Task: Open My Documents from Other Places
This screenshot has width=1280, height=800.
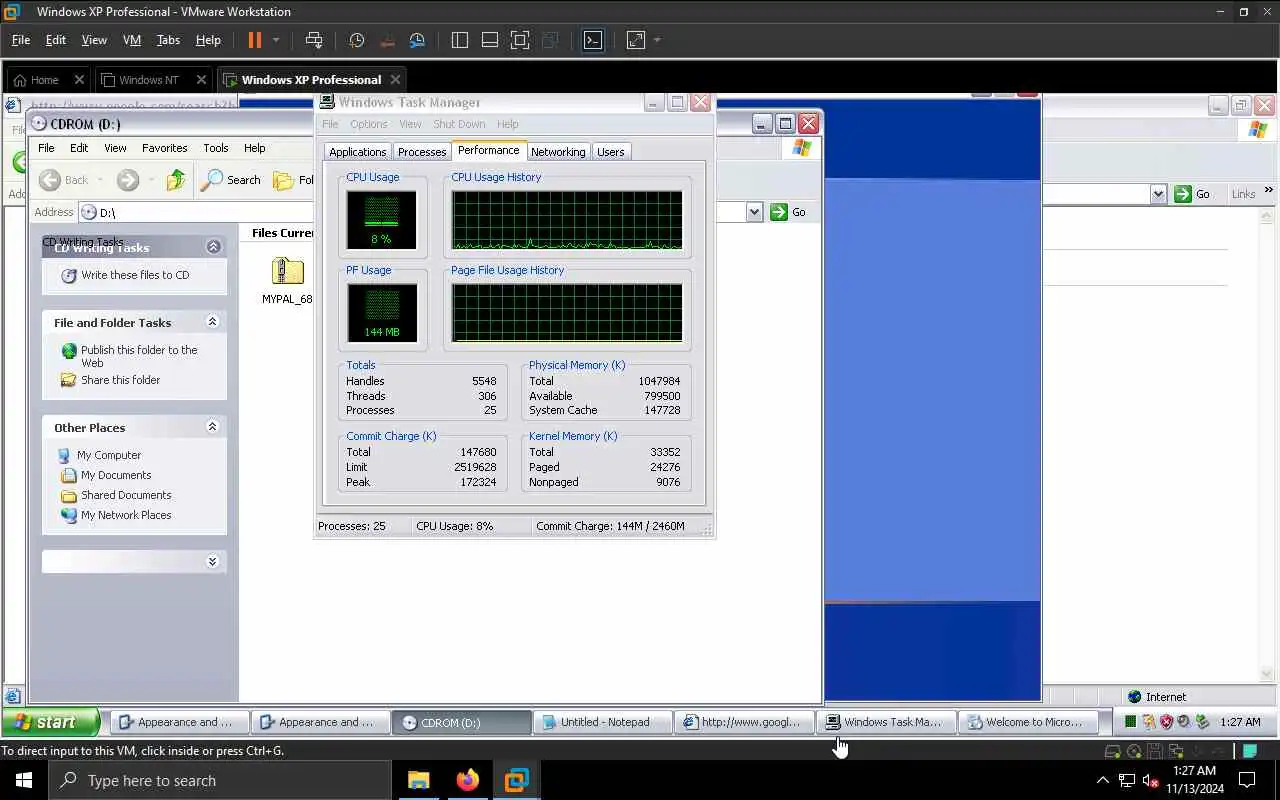Action: tap(116, 475)
